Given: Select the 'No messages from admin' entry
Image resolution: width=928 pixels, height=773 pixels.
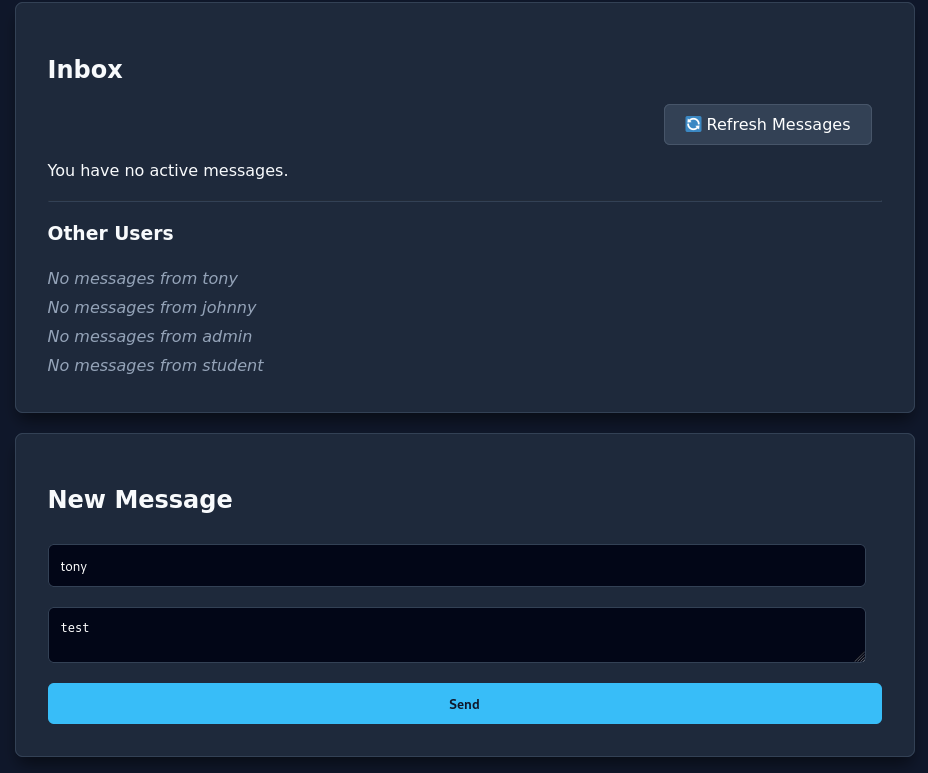Looking at the screenshot, I should coord(149,336).
